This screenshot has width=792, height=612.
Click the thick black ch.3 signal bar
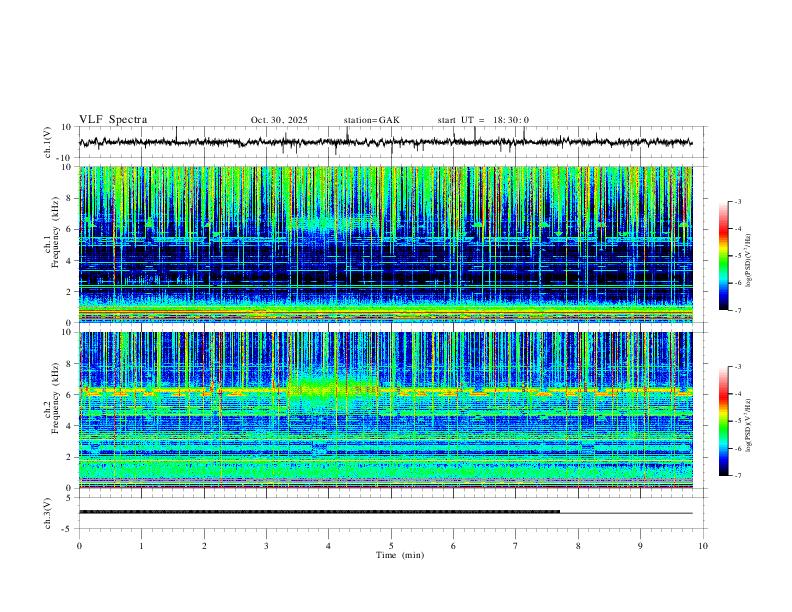(x=320, y=512)
